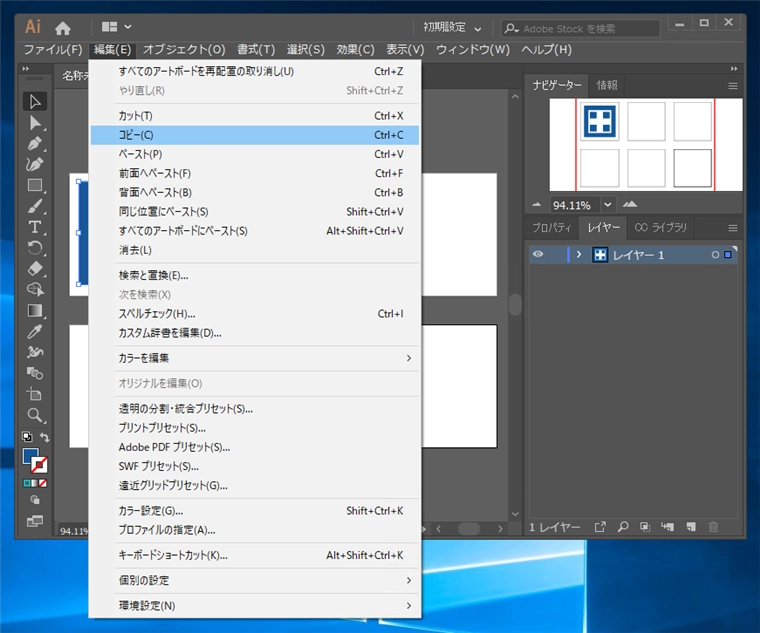Expand レイヤー 1 sublayers chevron

click(578, 255)
